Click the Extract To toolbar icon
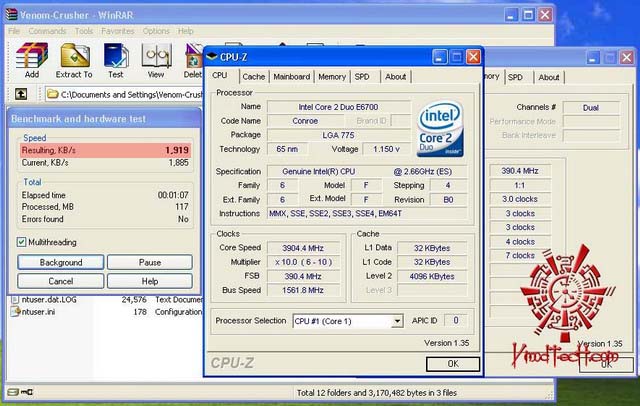Screen dimensions: 640x406 [x=74, y=60]
